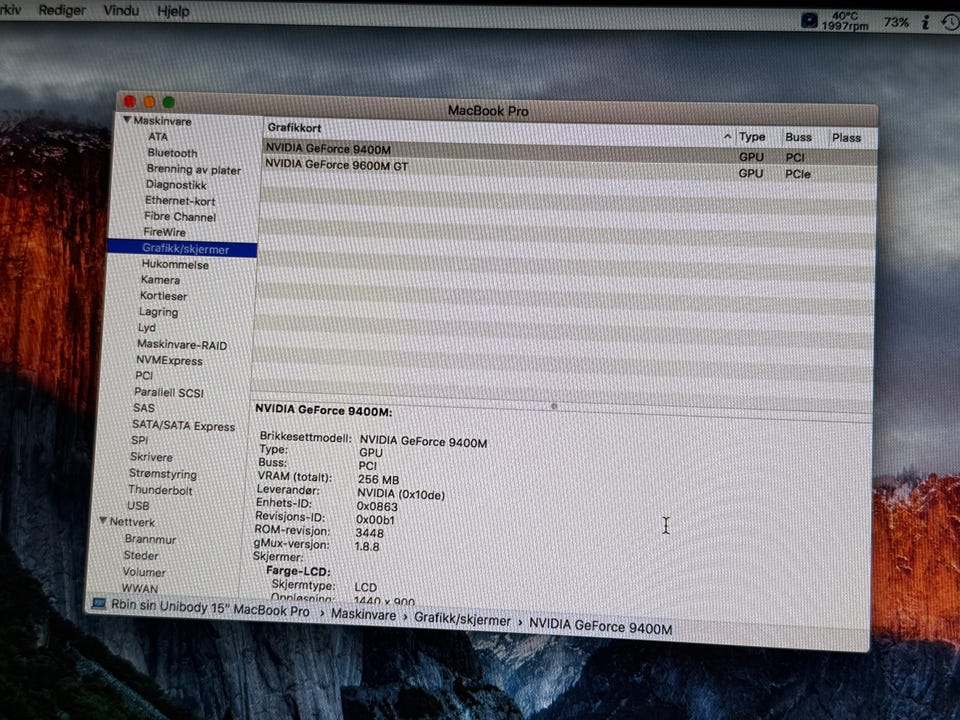This screenshot has height=720, width=960.
Task: Select Lyd in the sidebar
Action: click(x=147, y=328)
